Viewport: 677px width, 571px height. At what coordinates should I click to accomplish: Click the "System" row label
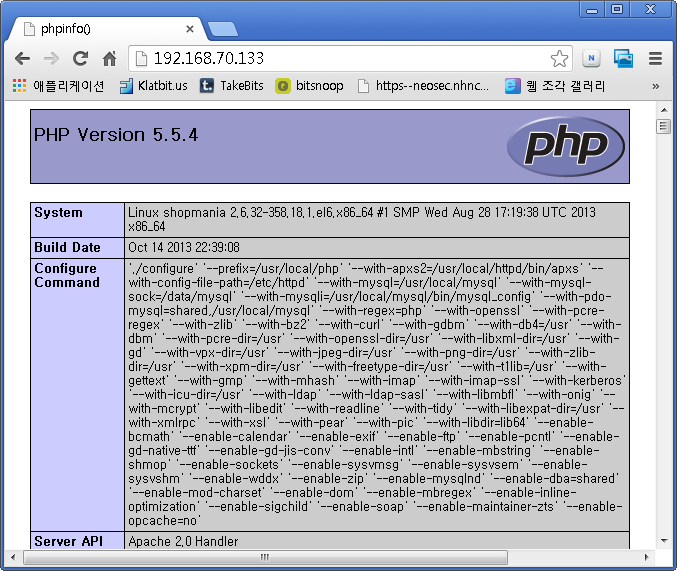[58, 213]
